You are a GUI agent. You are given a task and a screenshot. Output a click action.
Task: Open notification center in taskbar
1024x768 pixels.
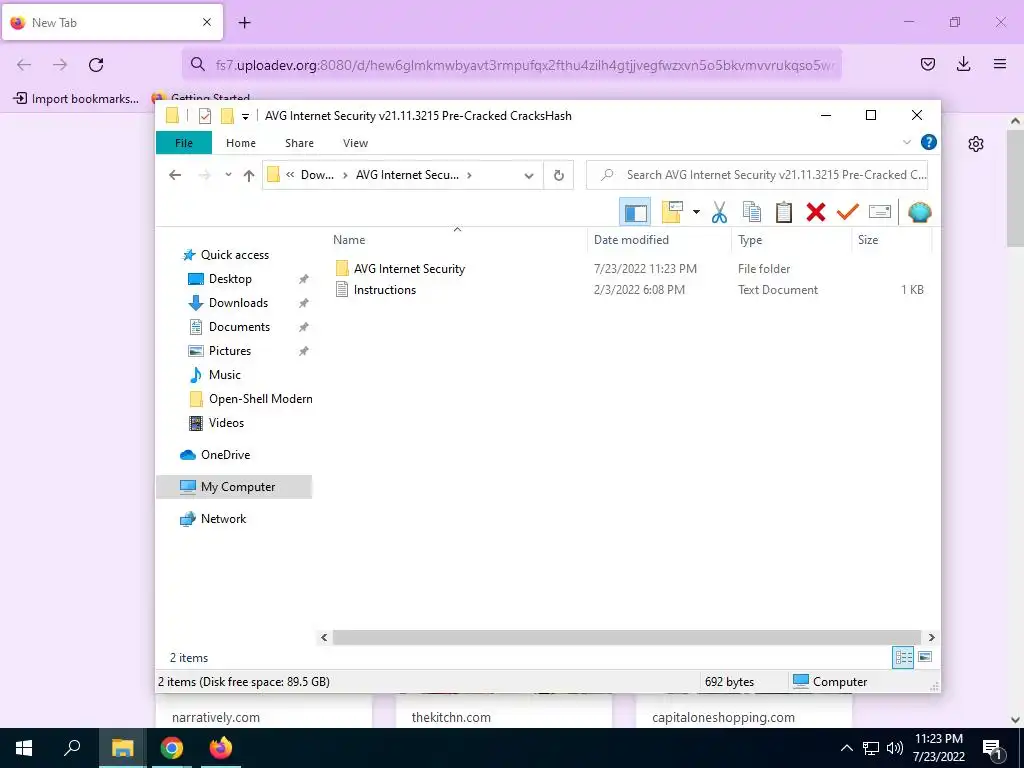[993, 748]
